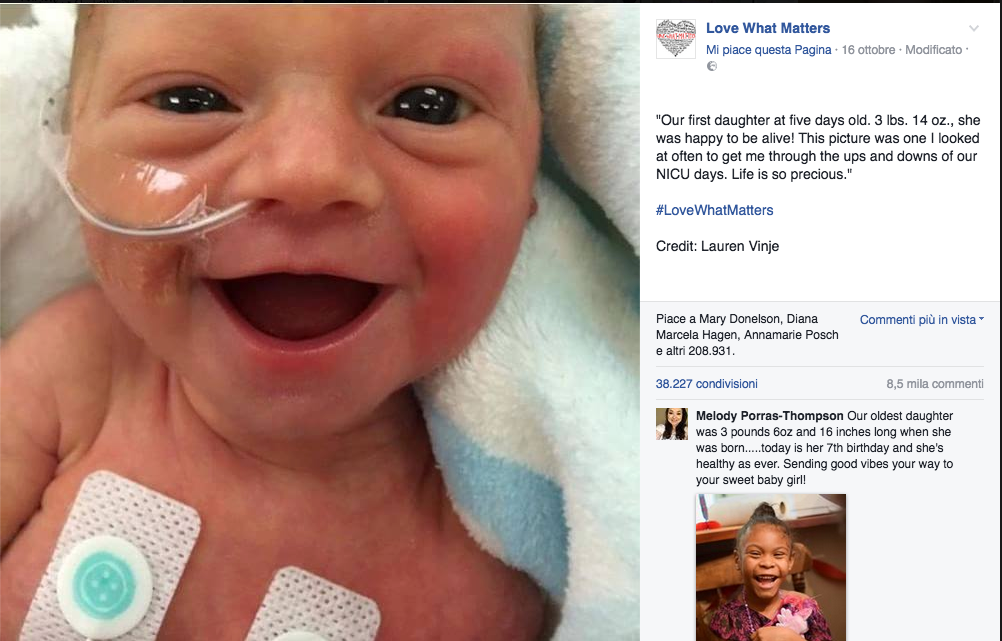The image size is (1002, 641).
Task: Click the public globe privacy icon
Action: (x=712, y=66)
